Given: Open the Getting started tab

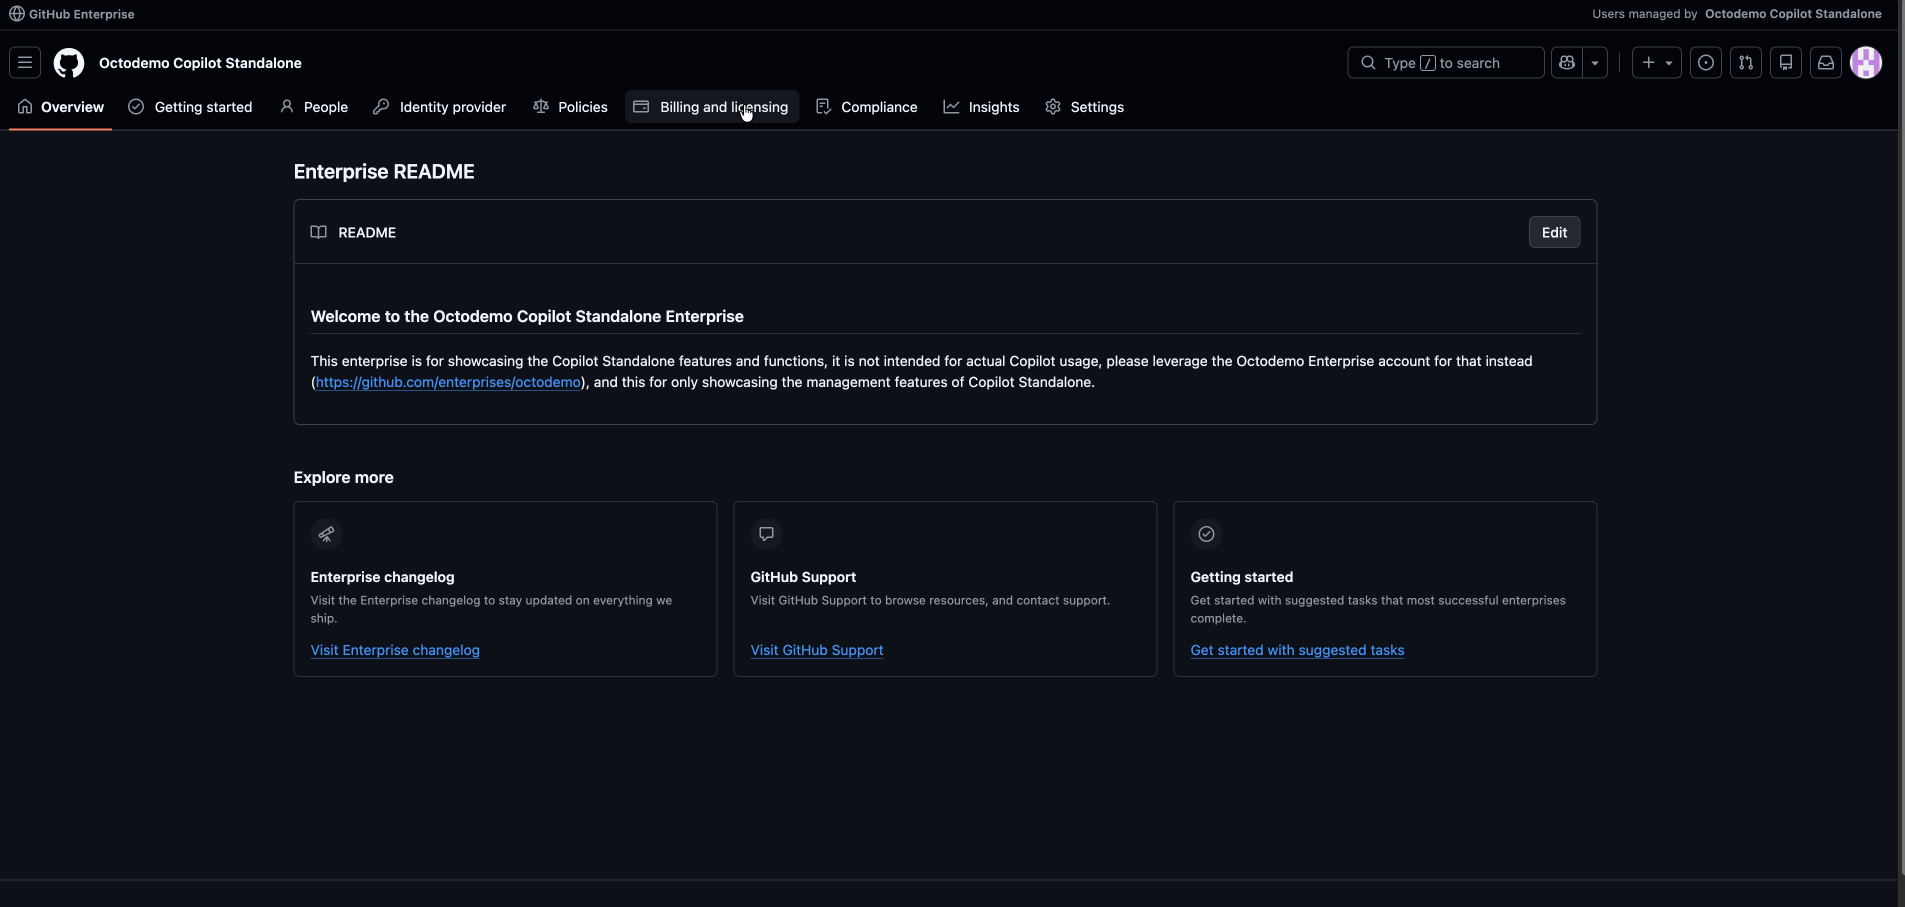Looking at the screenshot, I should point(190,107).
